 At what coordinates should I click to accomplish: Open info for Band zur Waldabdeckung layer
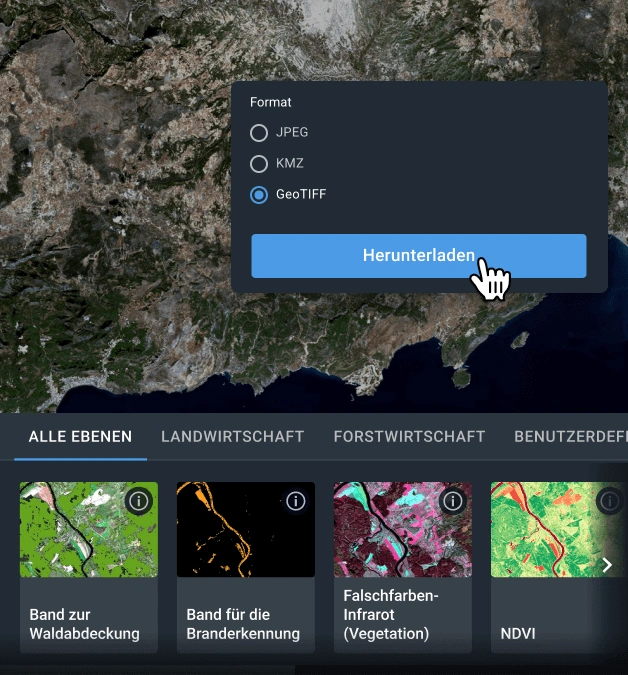pyautogui.click(x=139, y=501)
